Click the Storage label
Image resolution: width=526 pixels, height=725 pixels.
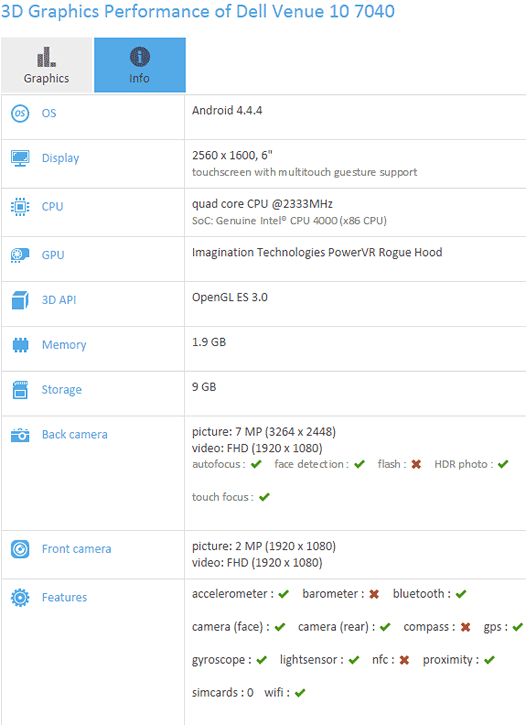point(61,390)
